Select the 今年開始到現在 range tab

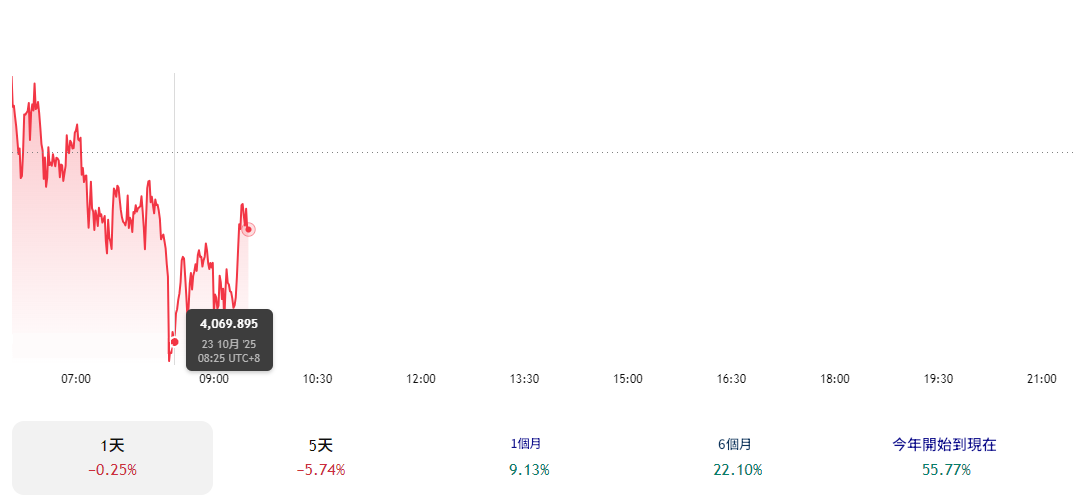(x=944, y=457)
